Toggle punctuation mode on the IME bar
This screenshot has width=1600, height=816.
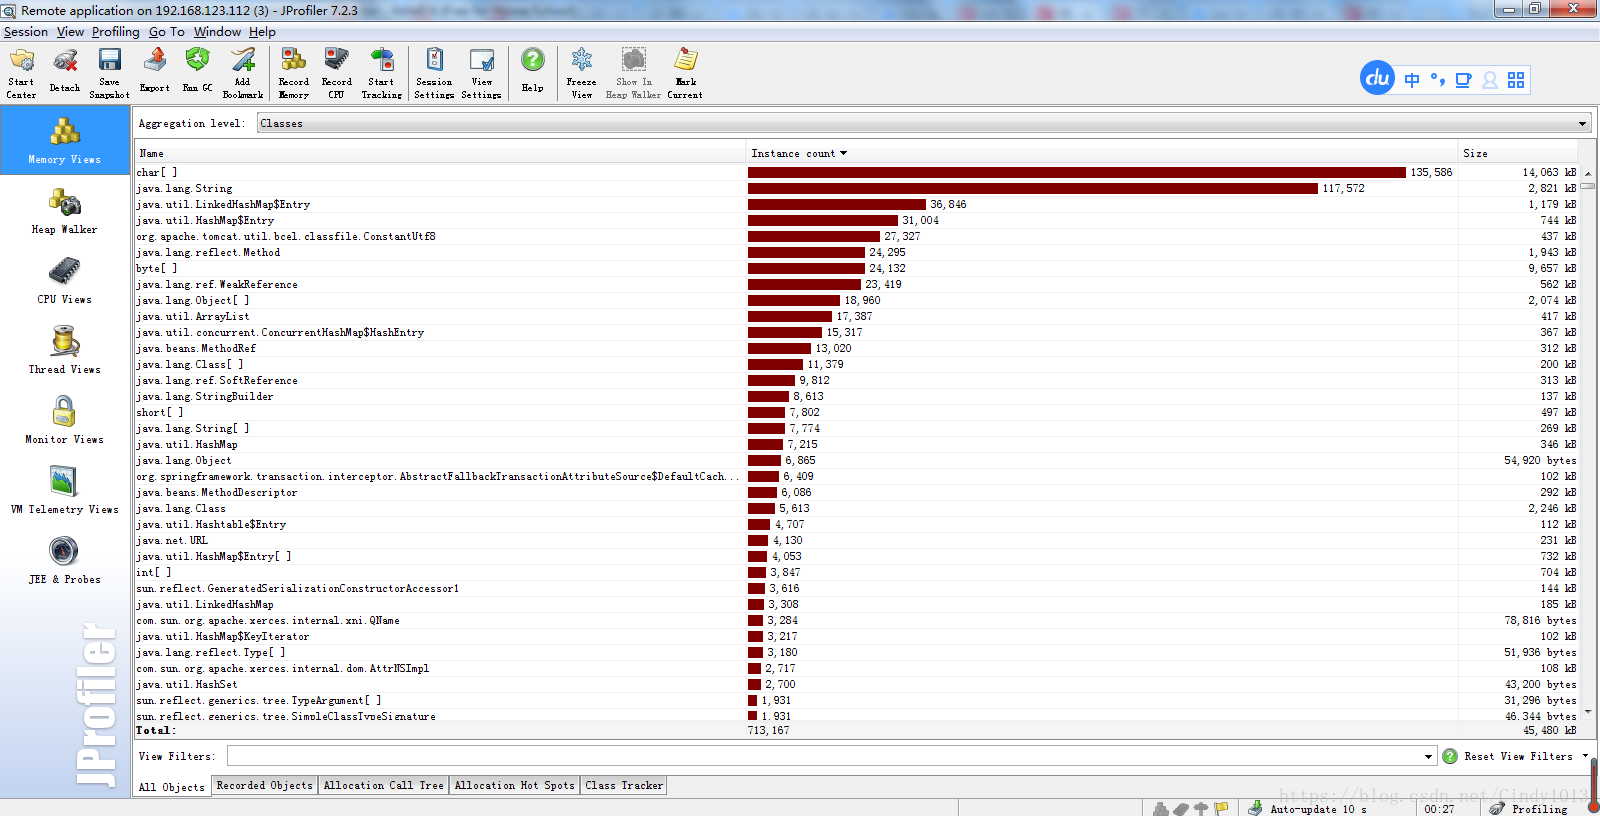tap(1438, 80)
